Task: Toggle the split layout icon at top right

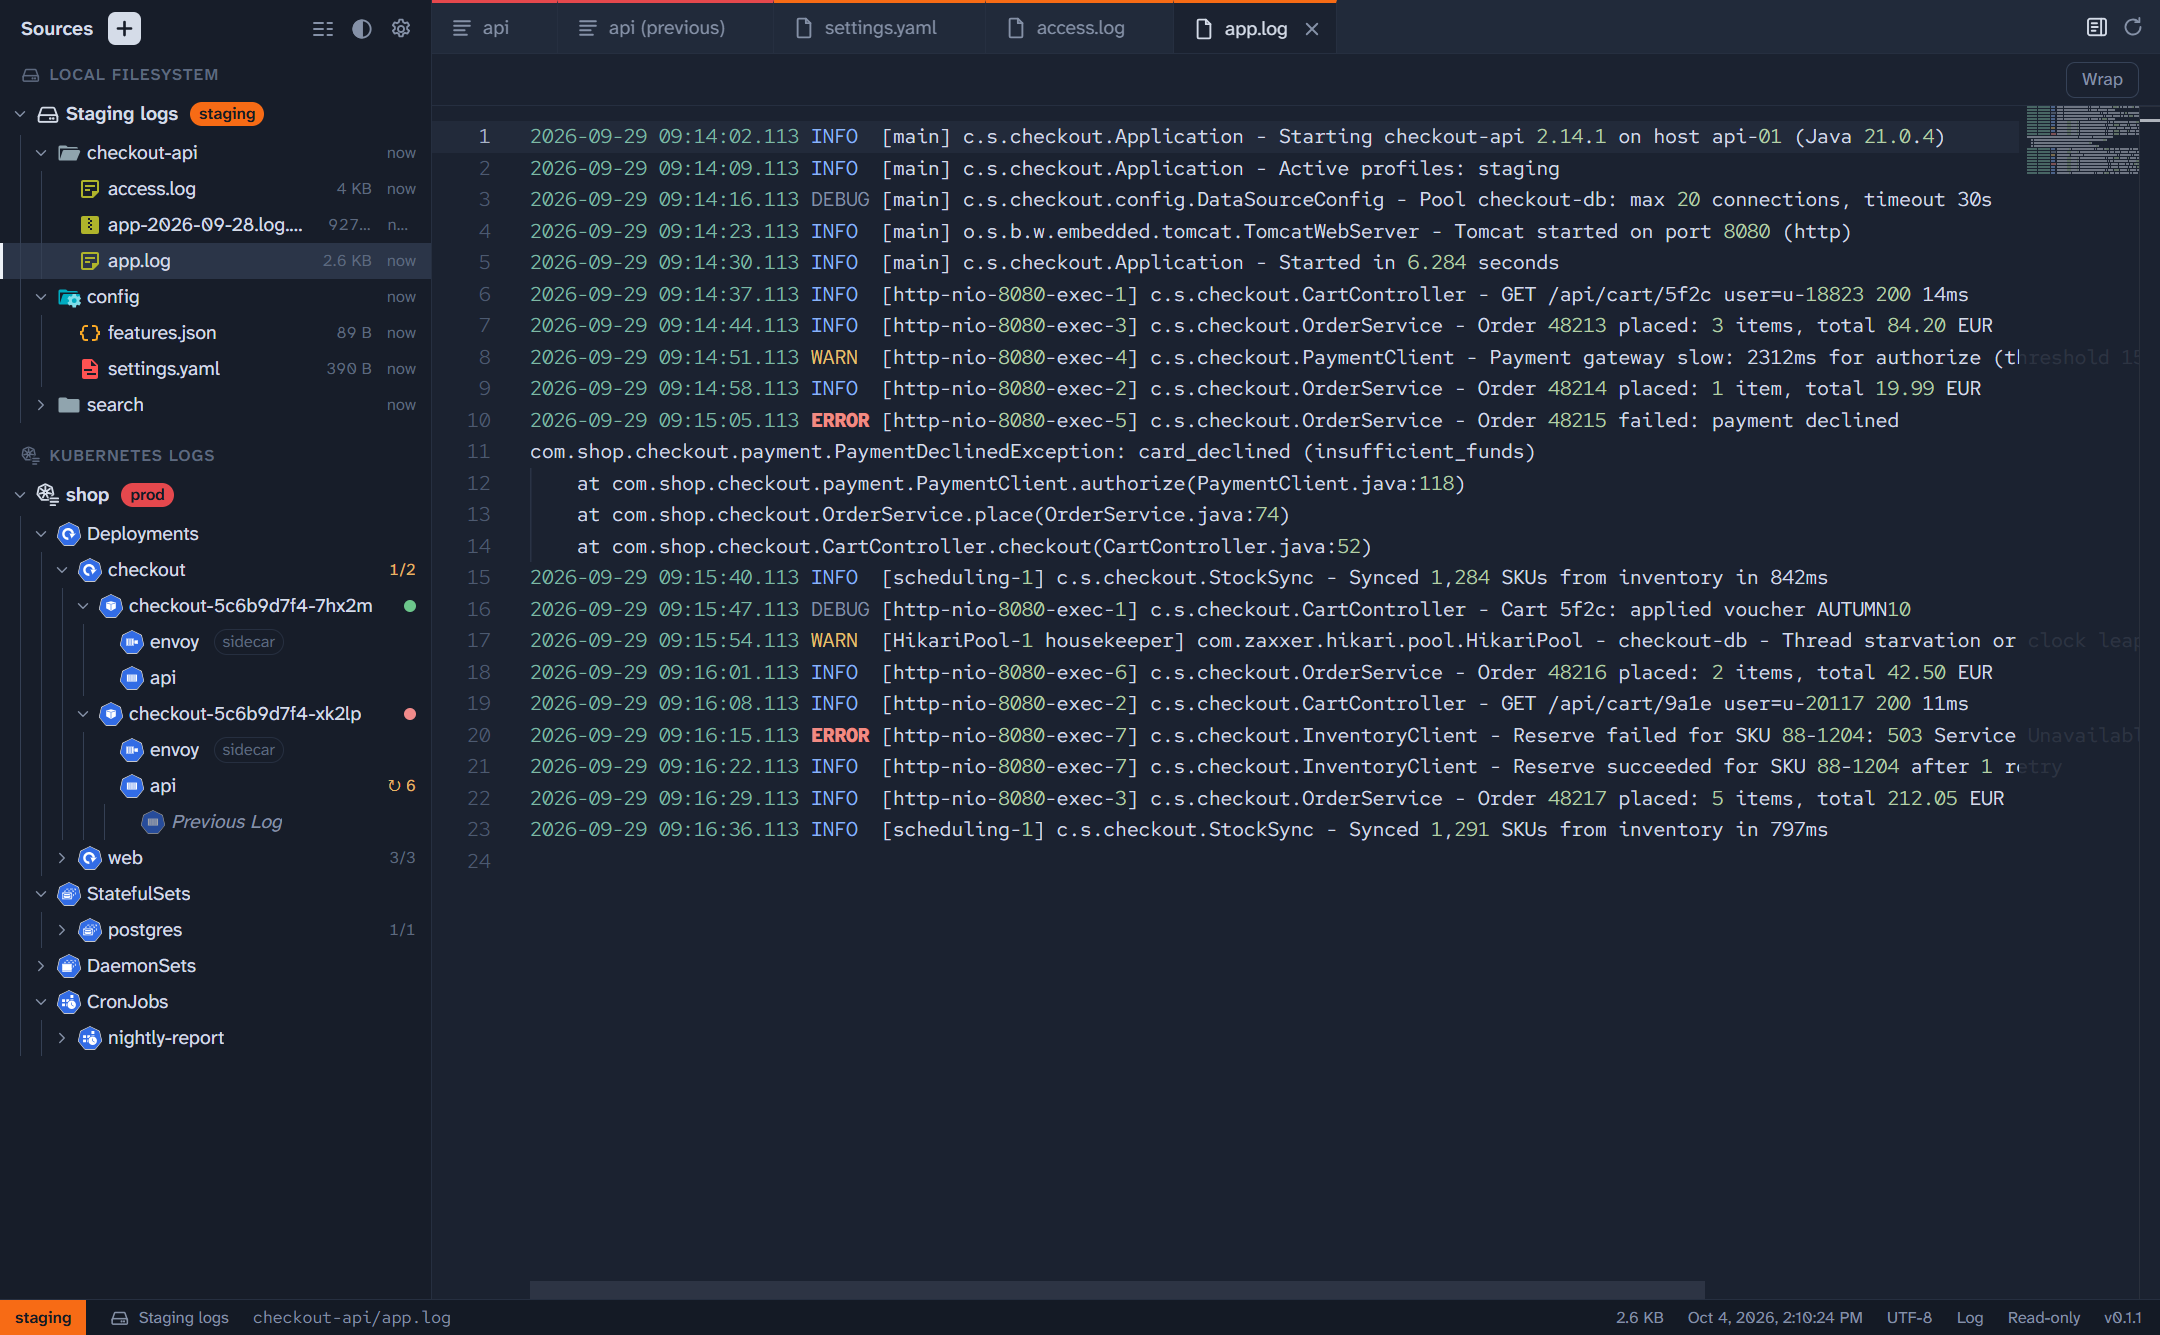Action: [x=2097, y=27]
